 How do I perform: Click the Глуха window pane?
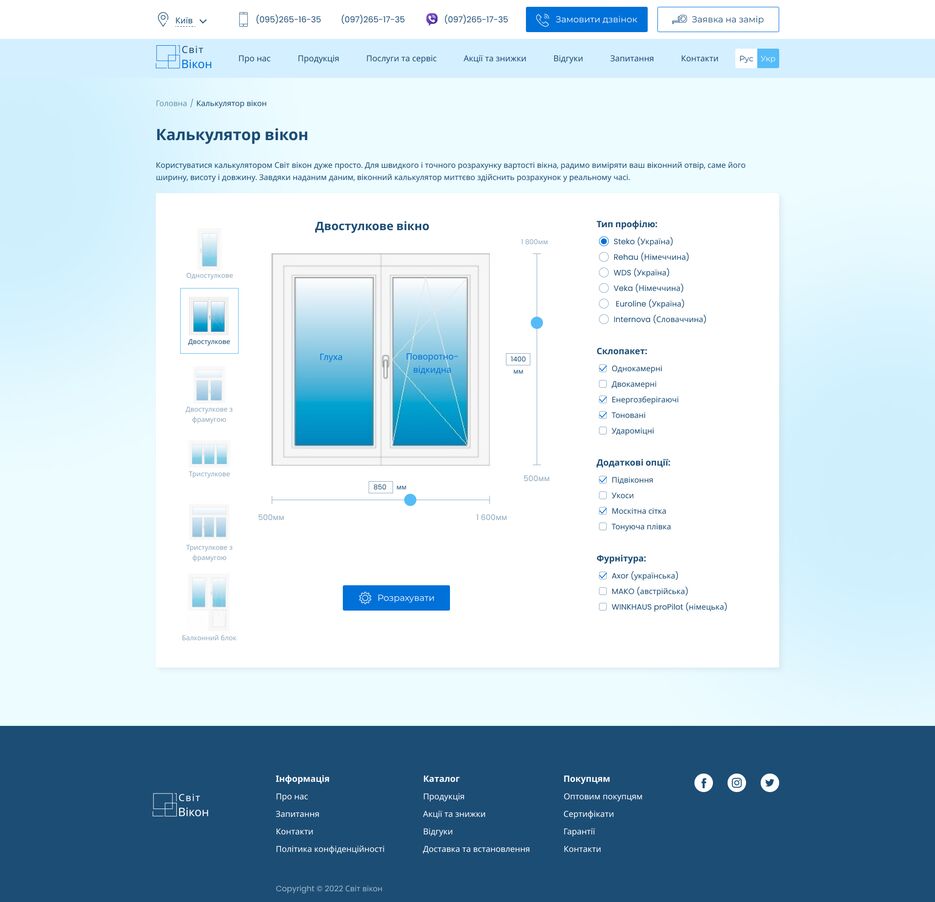pyautogui.click(x=334, y=361)
